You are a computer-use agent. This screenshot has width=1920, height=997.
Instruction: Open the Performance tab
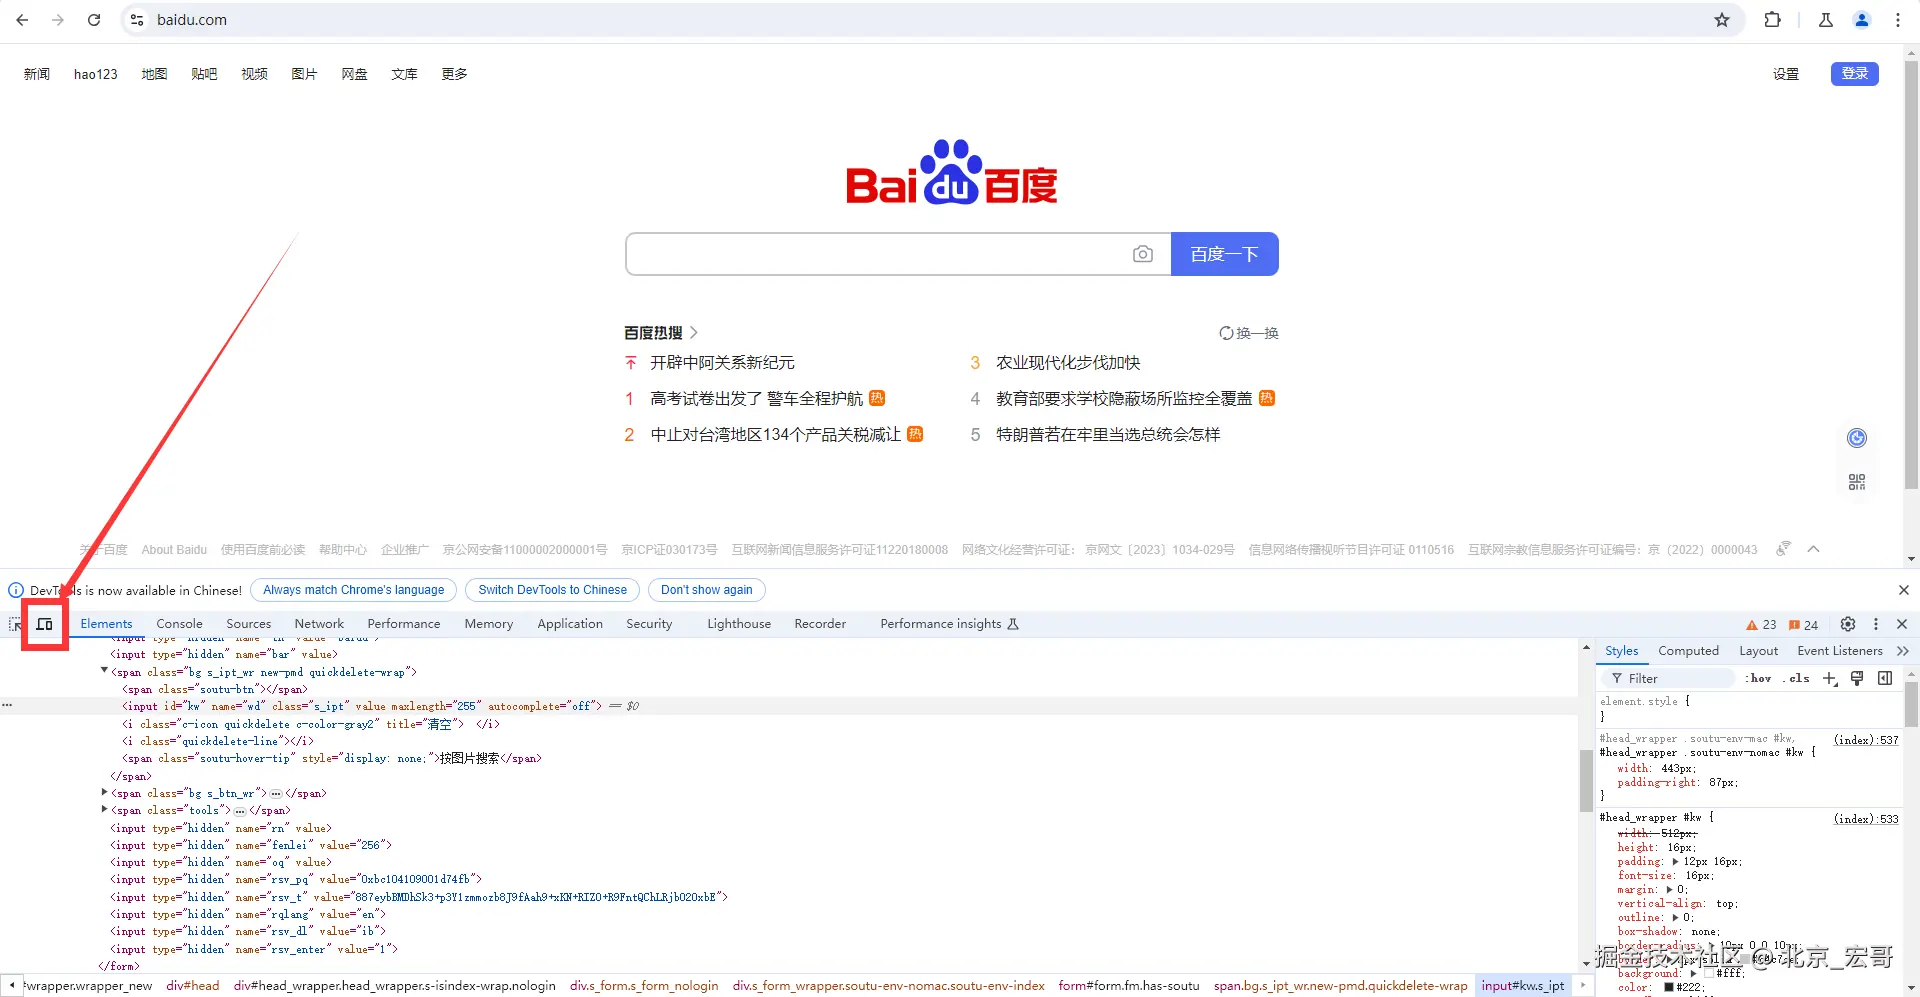[404, 624]
